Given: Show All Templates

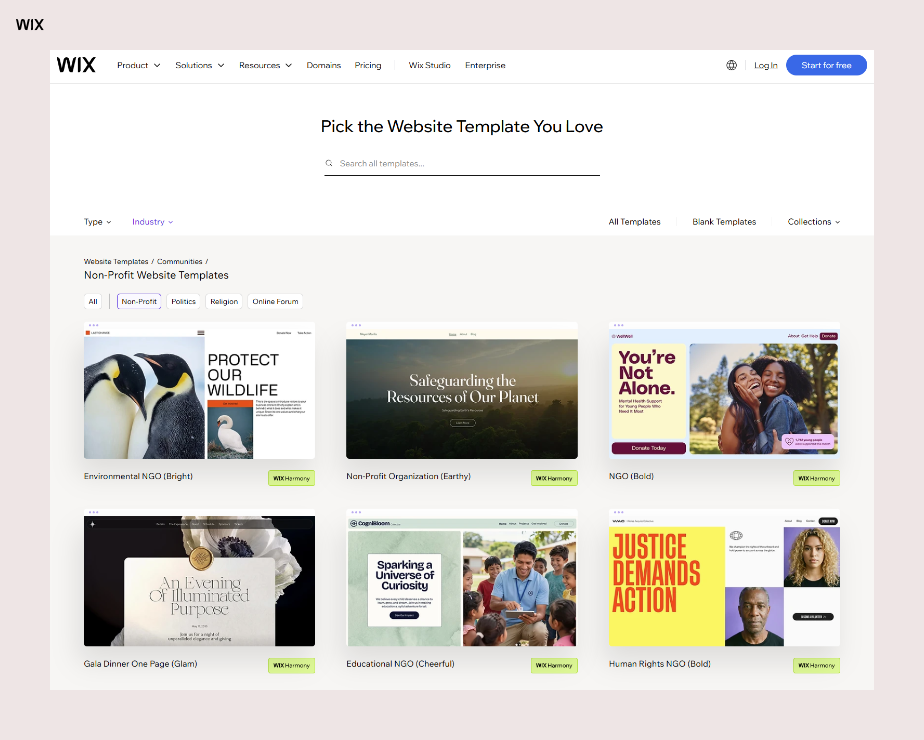Looking at the screenshot, I should click(x=635, y=222).
